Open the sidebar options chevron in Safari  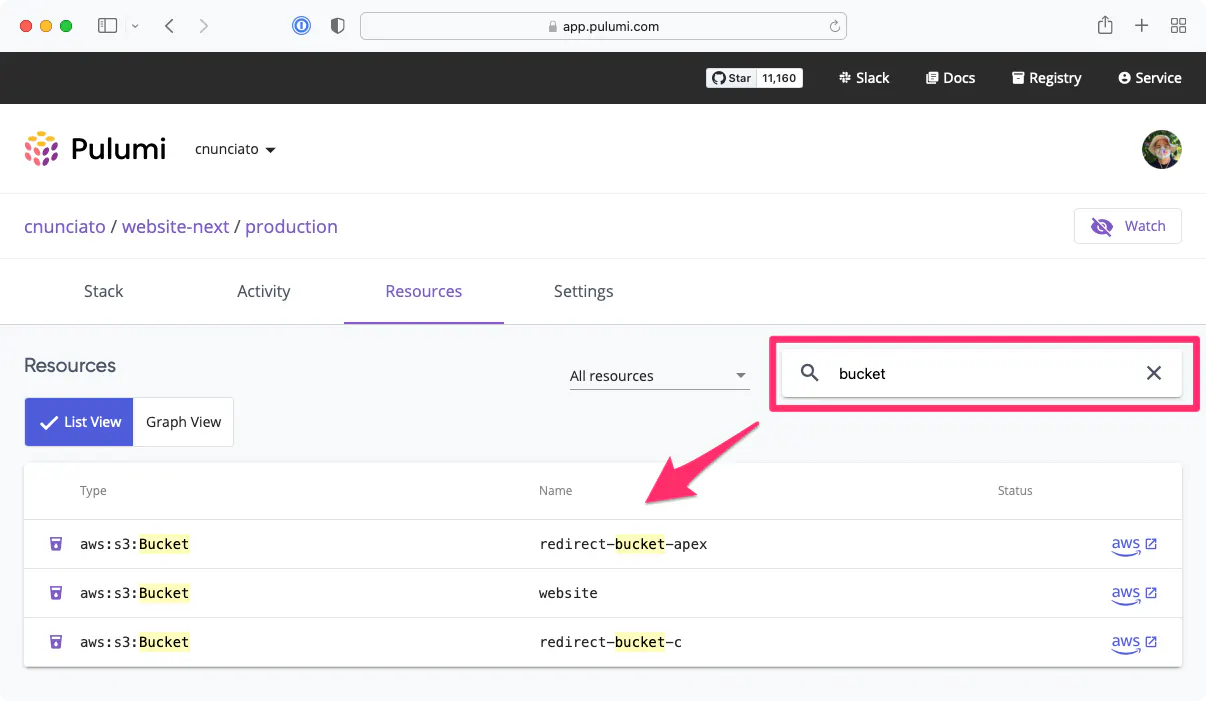point(135,26)
